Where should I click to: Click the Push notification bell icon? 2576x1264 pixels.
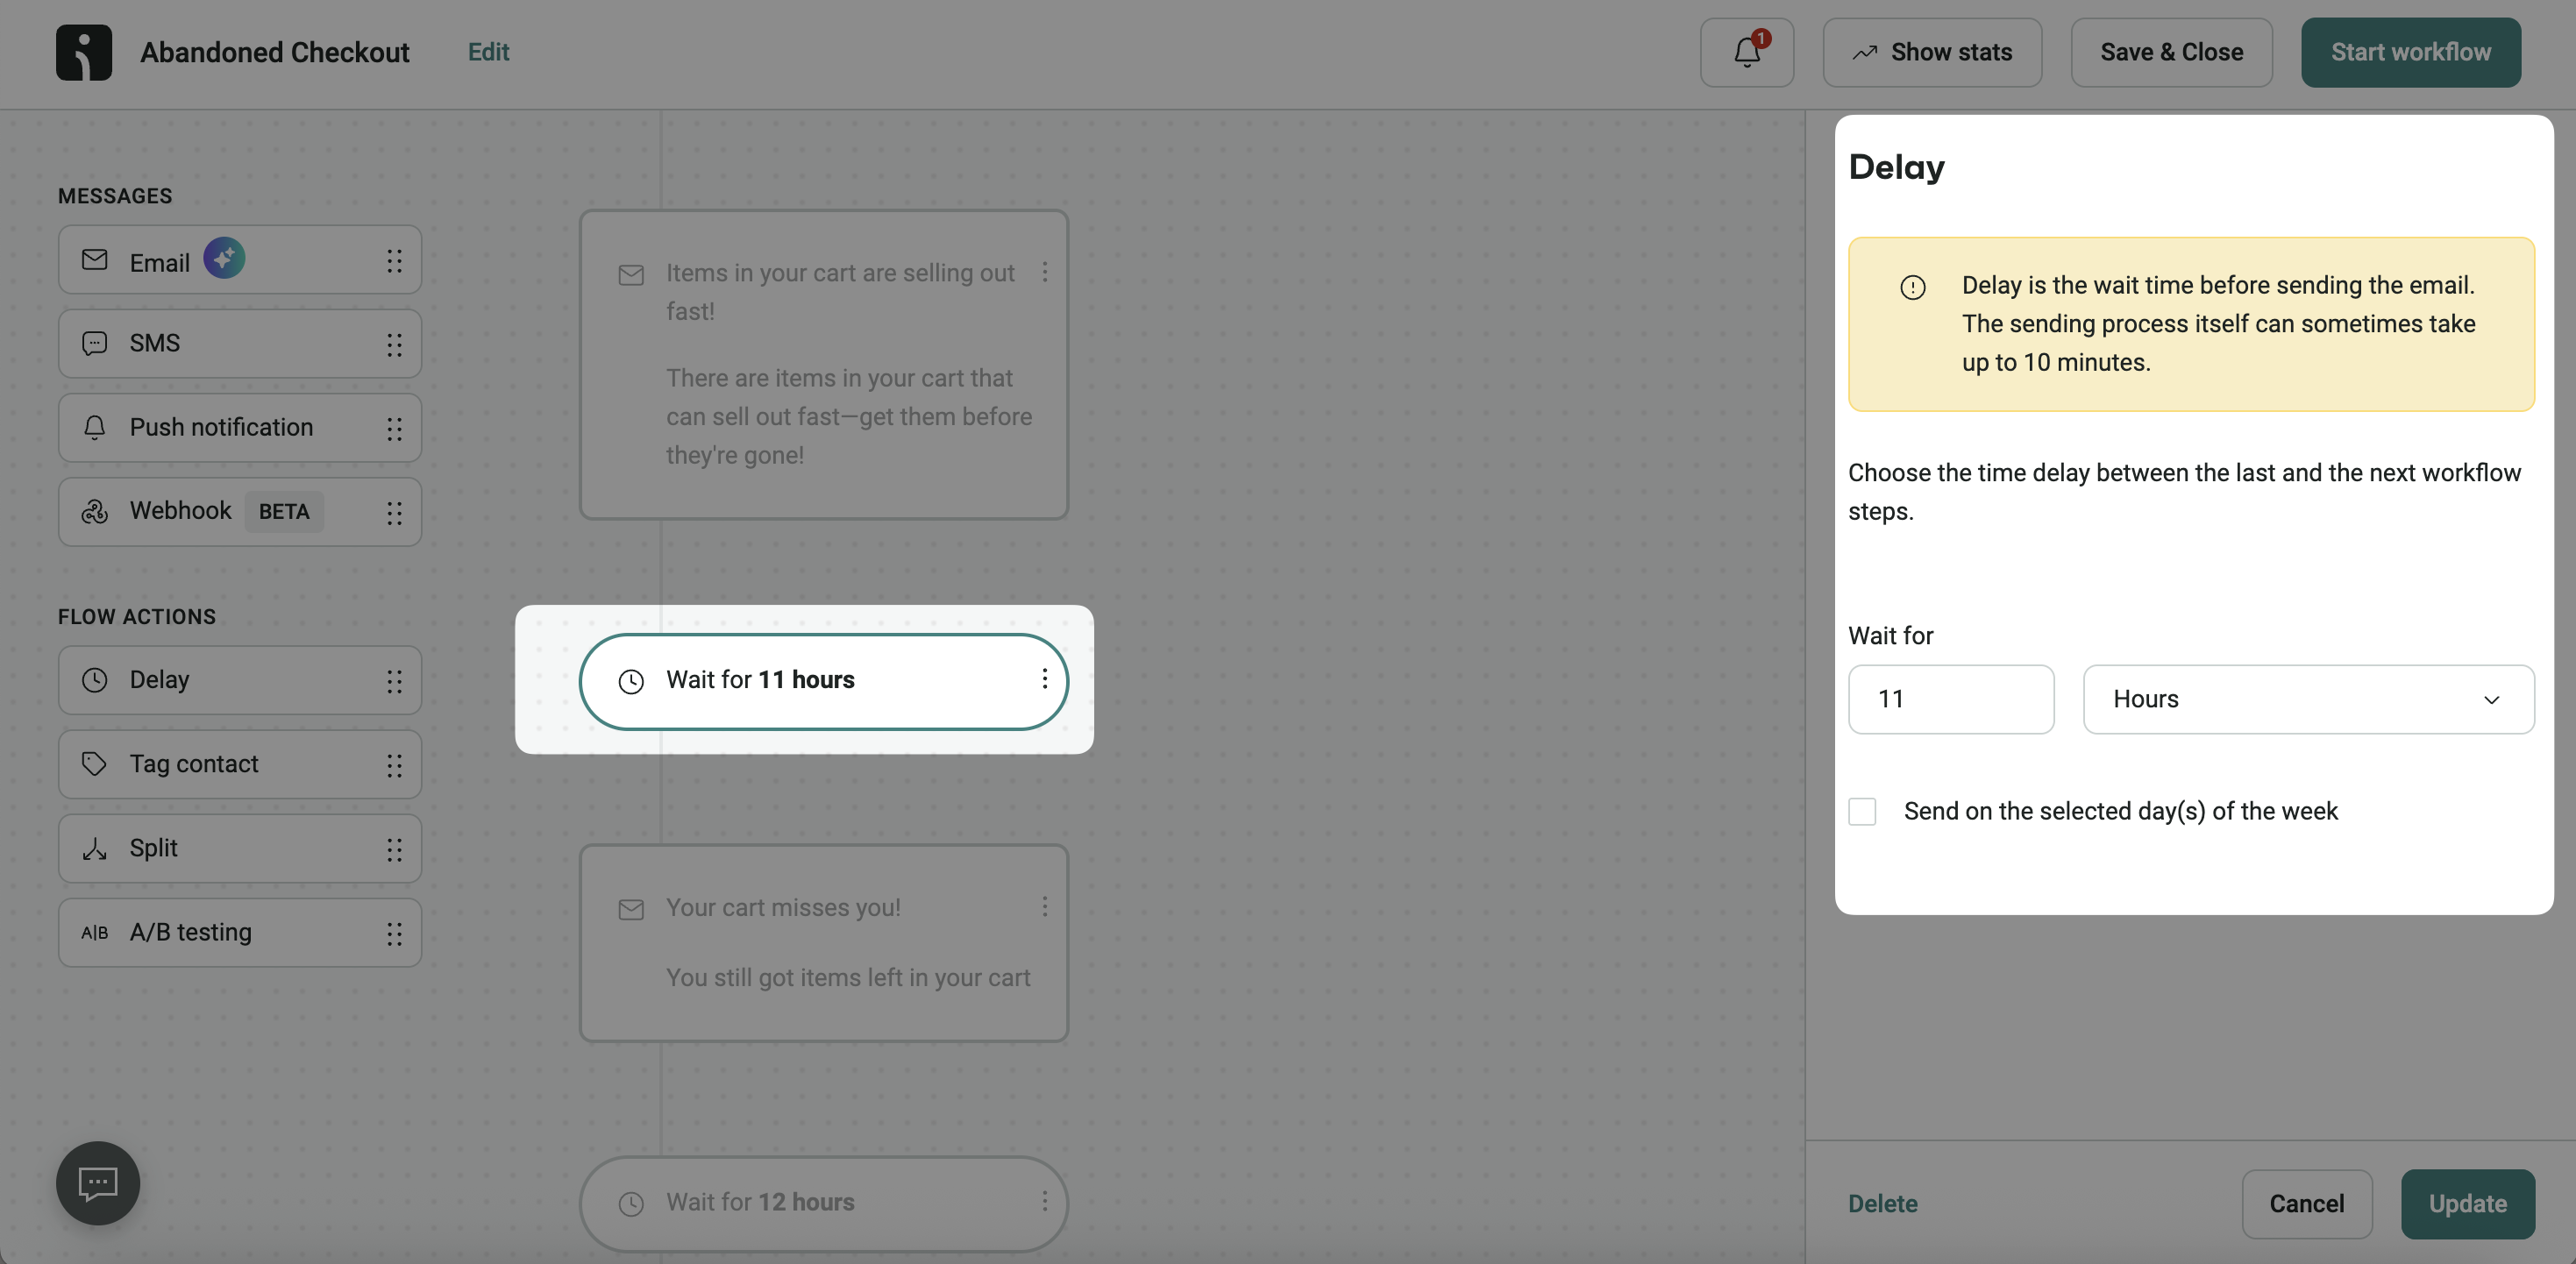pos(93,427)
